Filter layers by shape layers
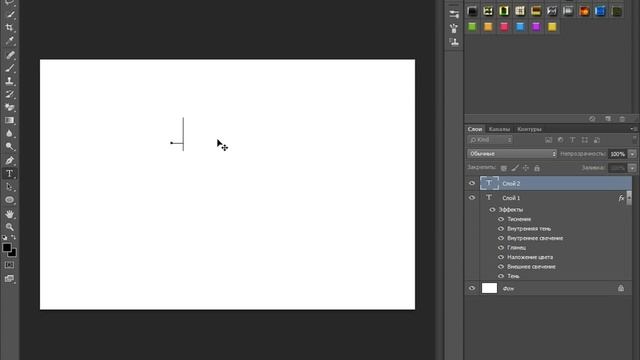The width and height of the screenshot is (640, 360). (584, 140)
